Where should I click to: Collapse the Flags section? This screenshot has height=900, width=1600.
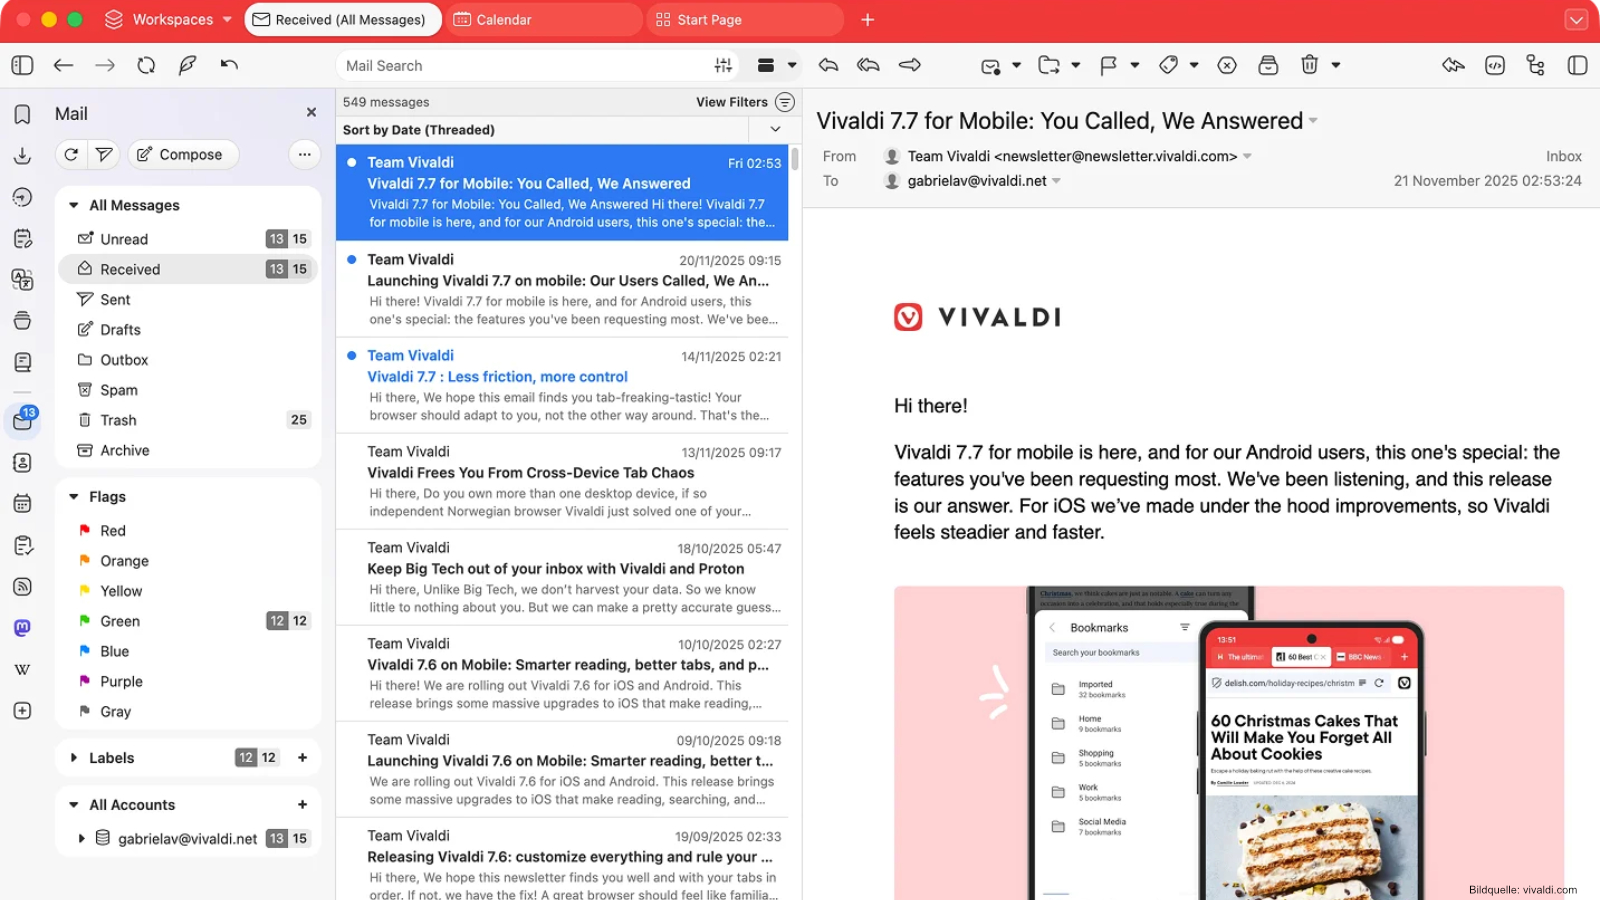[x=73, y=497]
